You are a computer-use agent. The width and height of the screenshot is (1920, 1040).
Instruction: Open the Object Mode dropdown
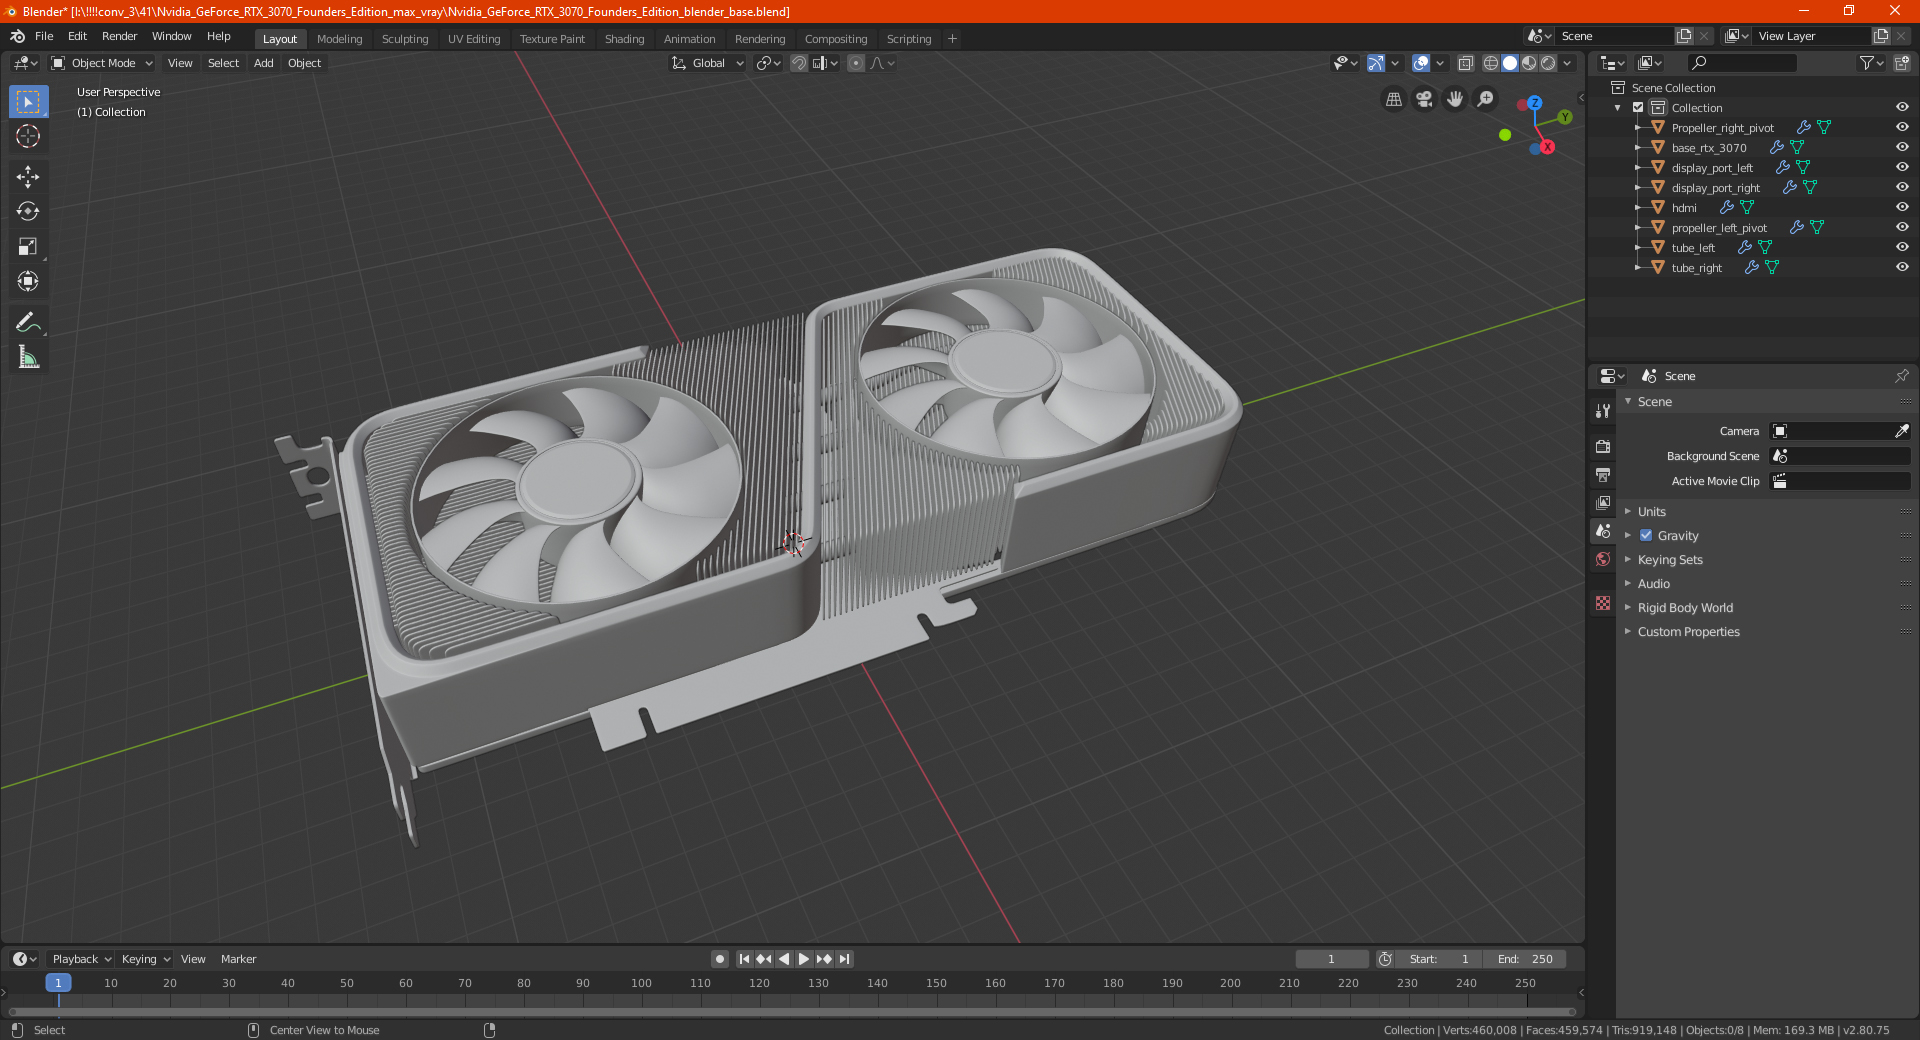coord(102,63)
